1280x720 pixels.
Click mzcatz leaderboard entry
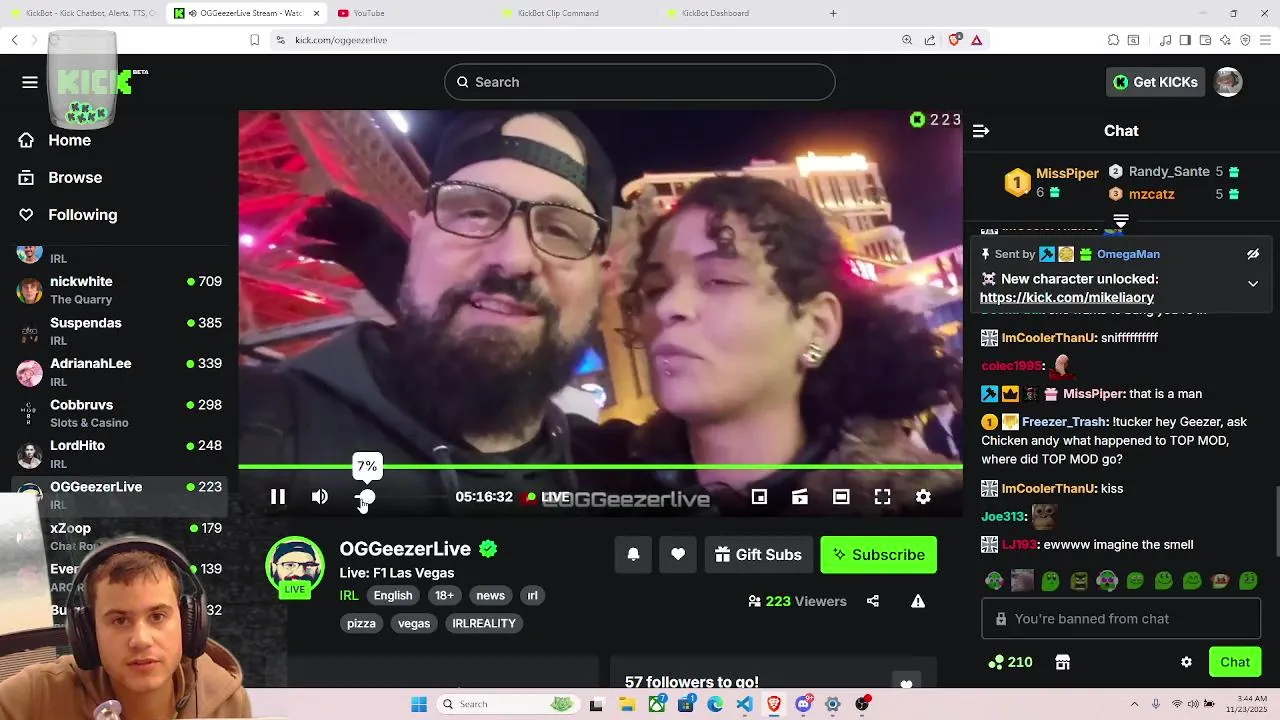pos(1174,194)
